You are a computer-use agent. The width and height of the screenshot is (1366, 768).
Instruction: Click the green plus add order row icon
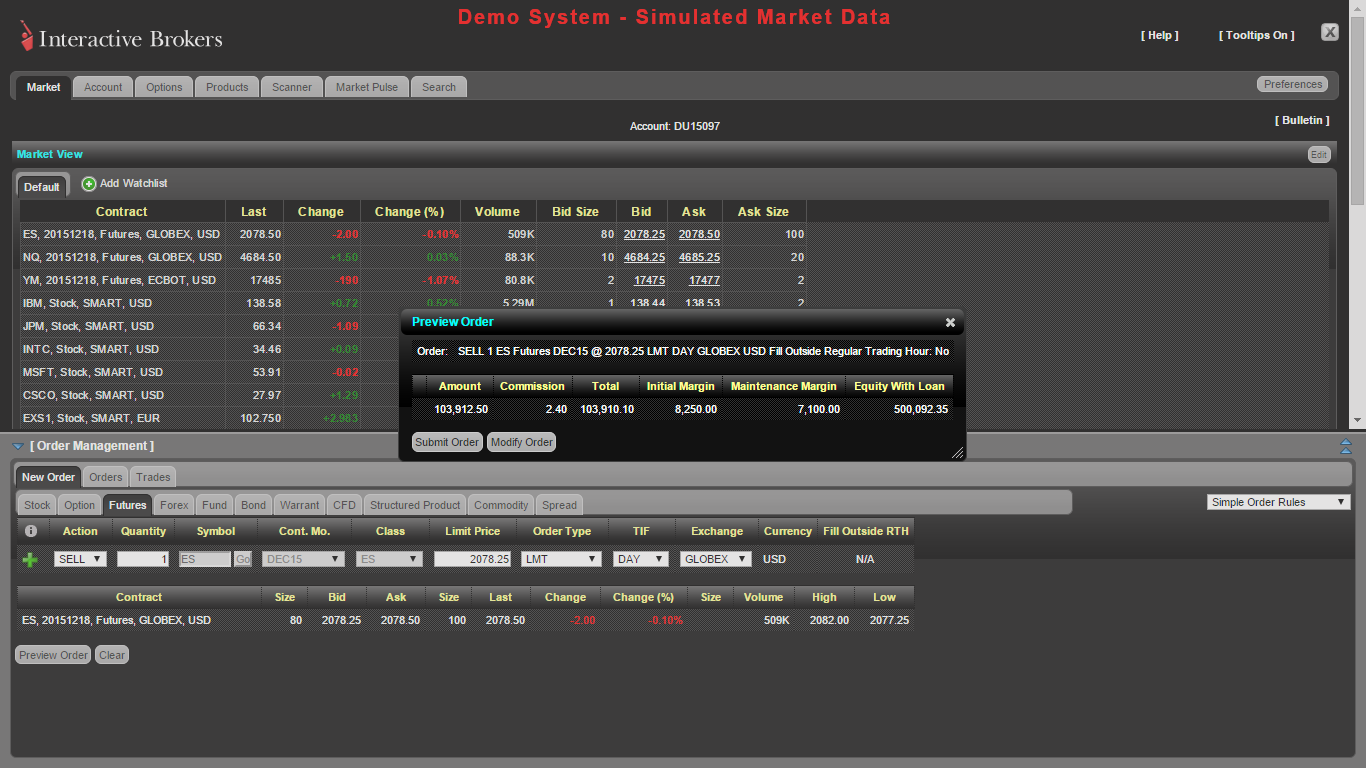pos(30,560)
